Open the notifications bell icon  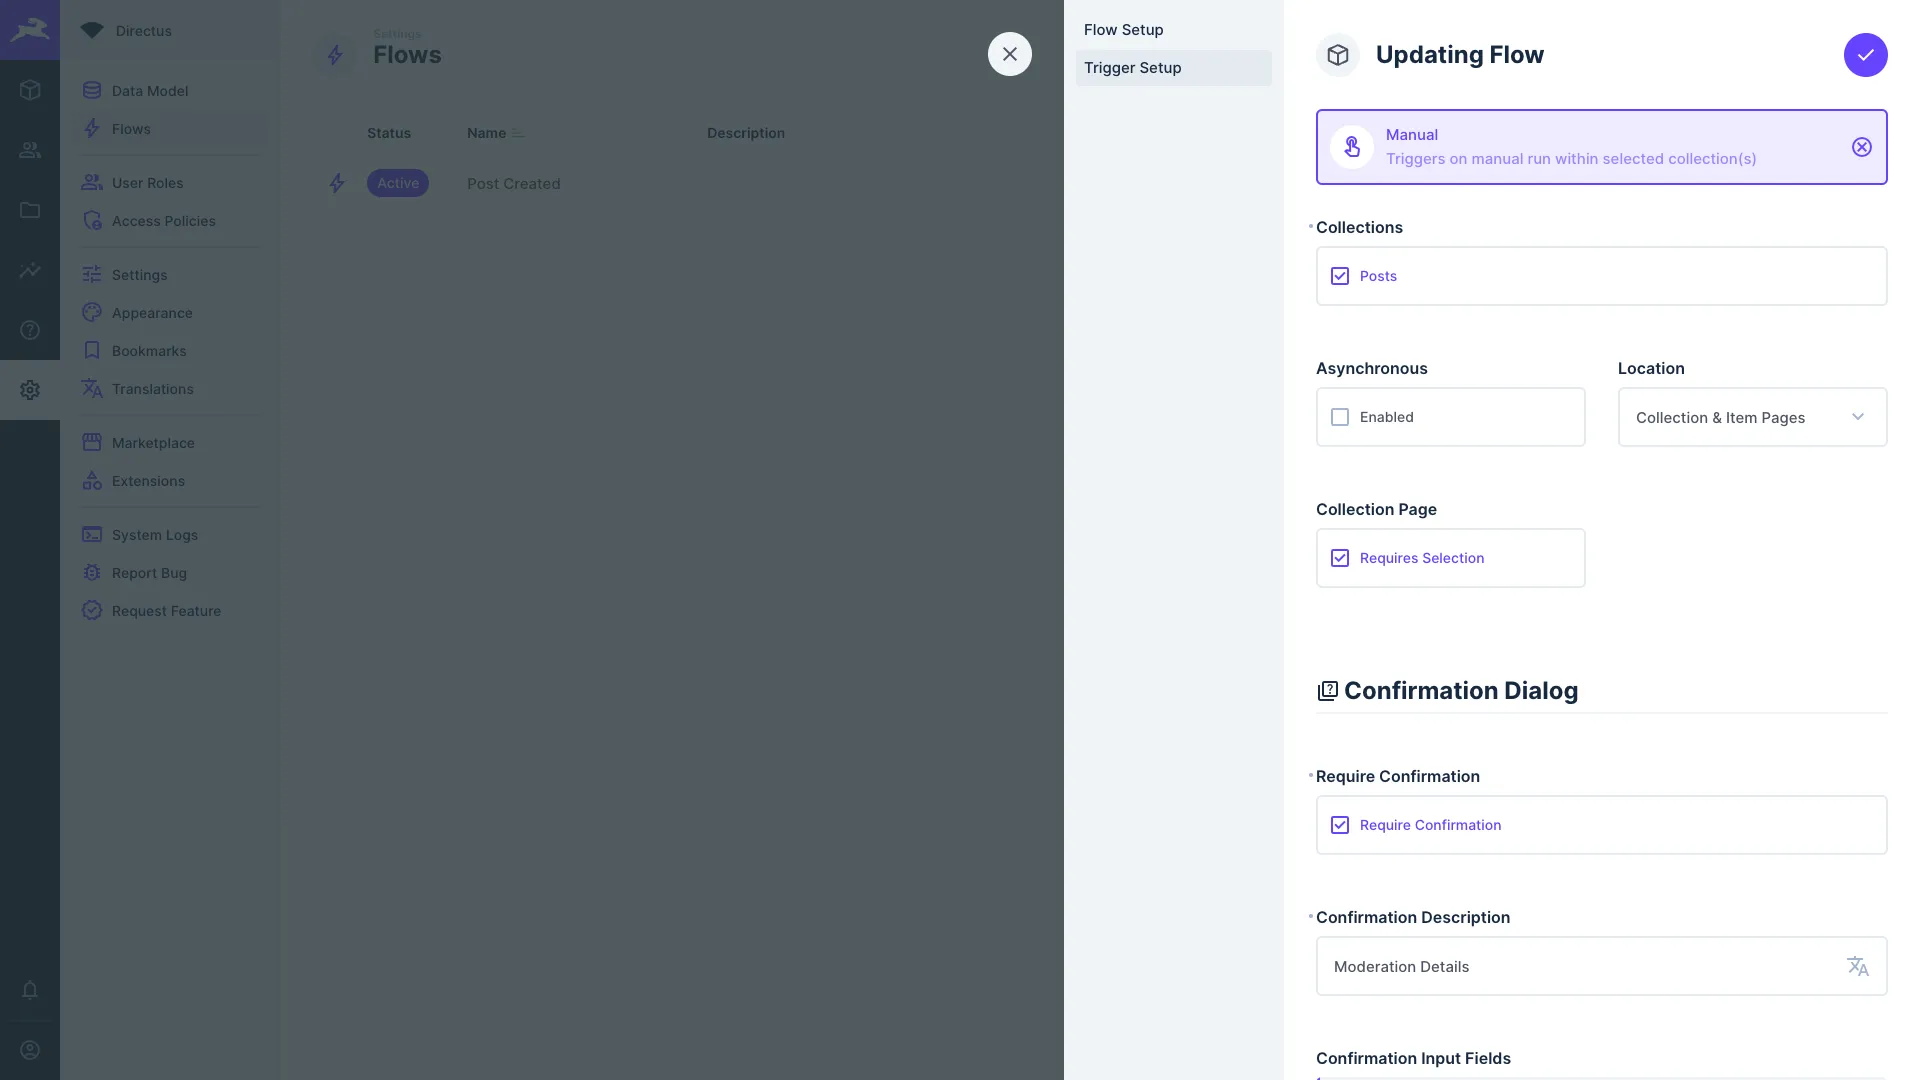coord(30,989)
